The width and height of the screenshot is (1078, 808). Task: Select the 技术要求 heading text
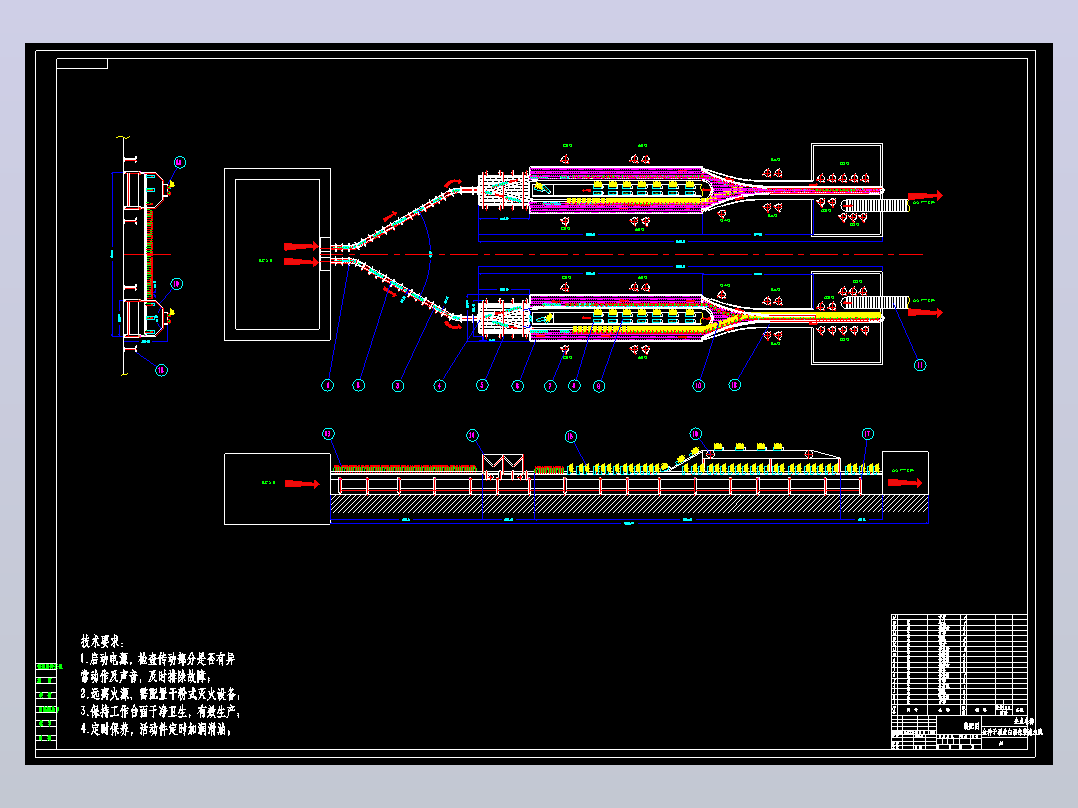[x=102, y=642]
